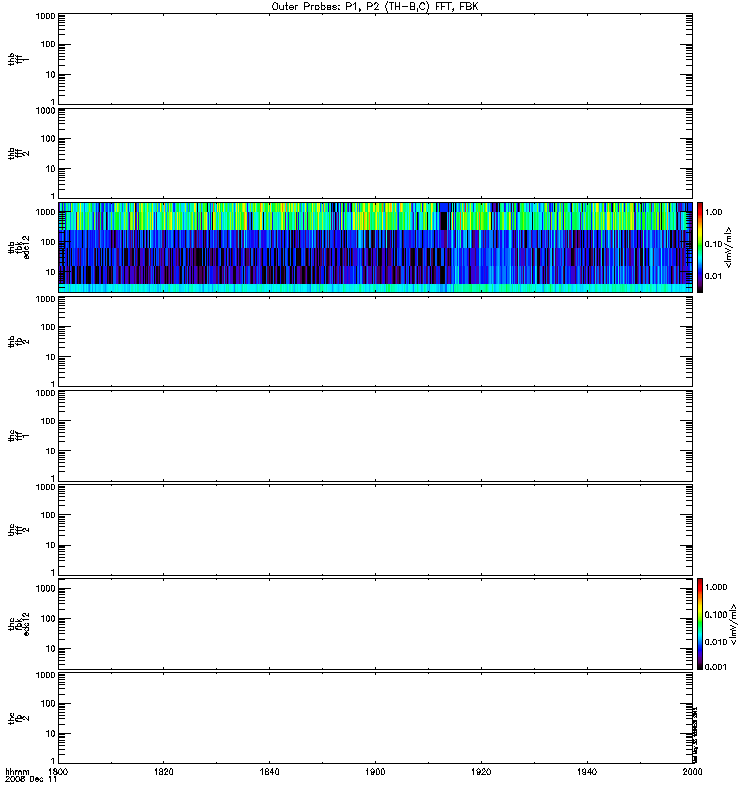
Task: Click color bar value 0.10
Action: click(x=713, y=244)
